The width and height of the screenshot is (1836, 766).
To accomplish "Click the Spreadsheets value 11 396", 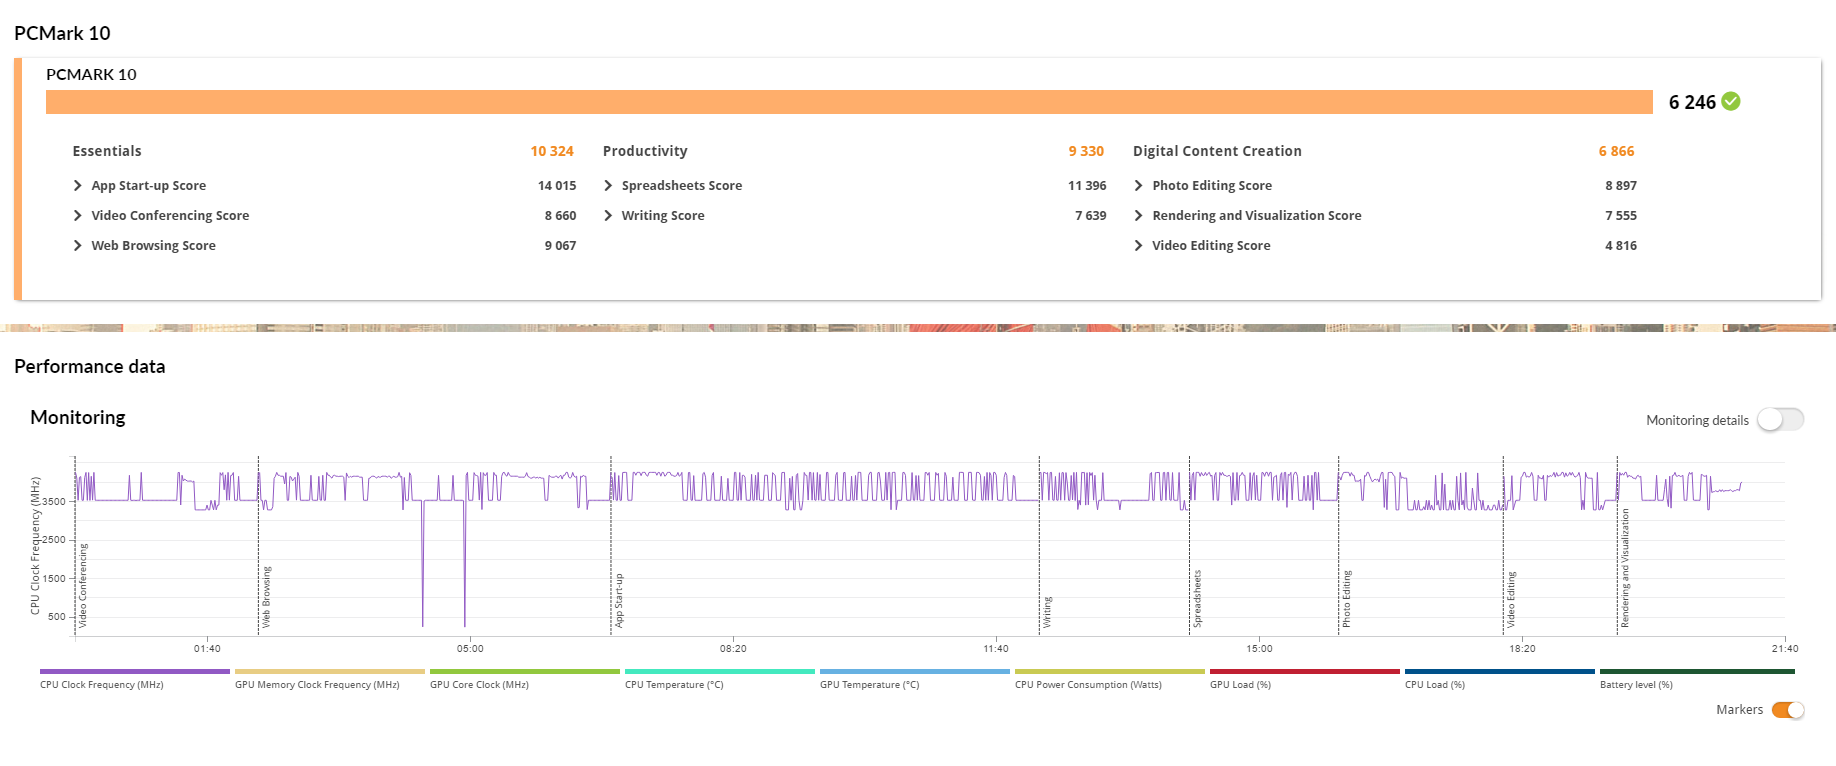I will pos(1087,186).
